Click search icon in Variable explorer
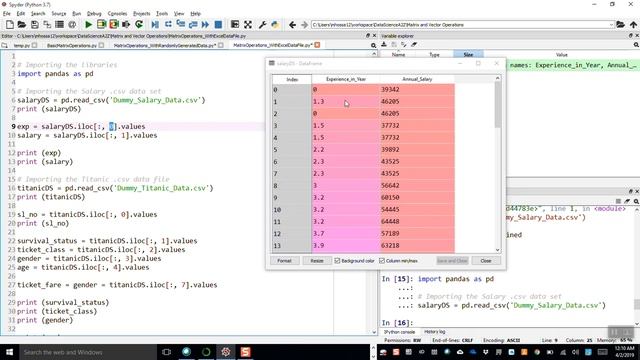The height and width of the screenshot is (360, 640). pos(636,45)
